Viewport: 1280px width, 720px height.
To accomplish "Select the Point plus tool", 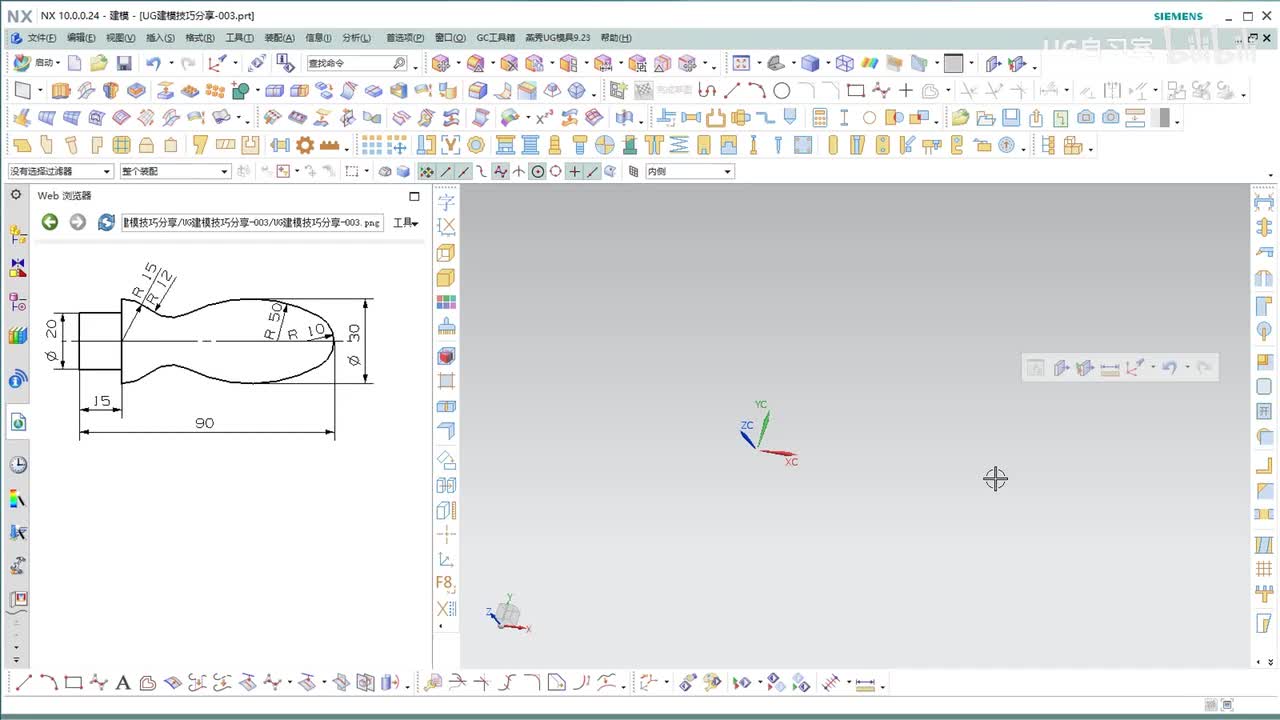I will pyautogui.click(x=906, y=90).
